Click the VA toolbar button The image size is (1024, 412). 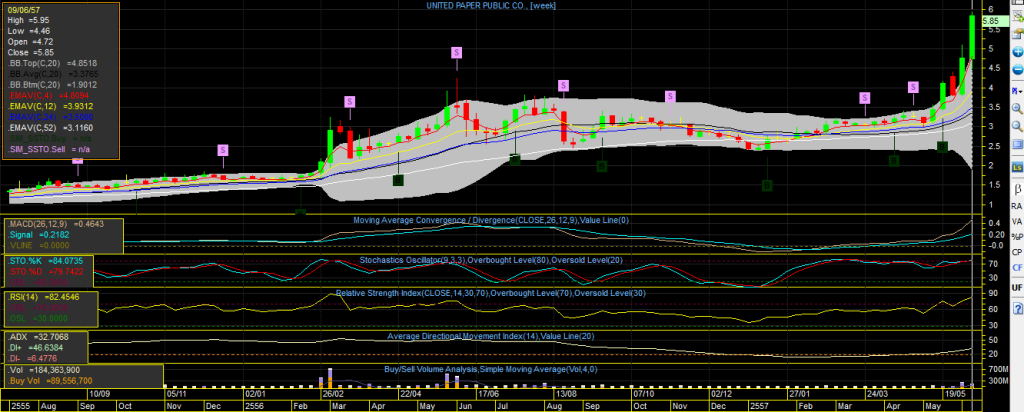pos(1017,221)
